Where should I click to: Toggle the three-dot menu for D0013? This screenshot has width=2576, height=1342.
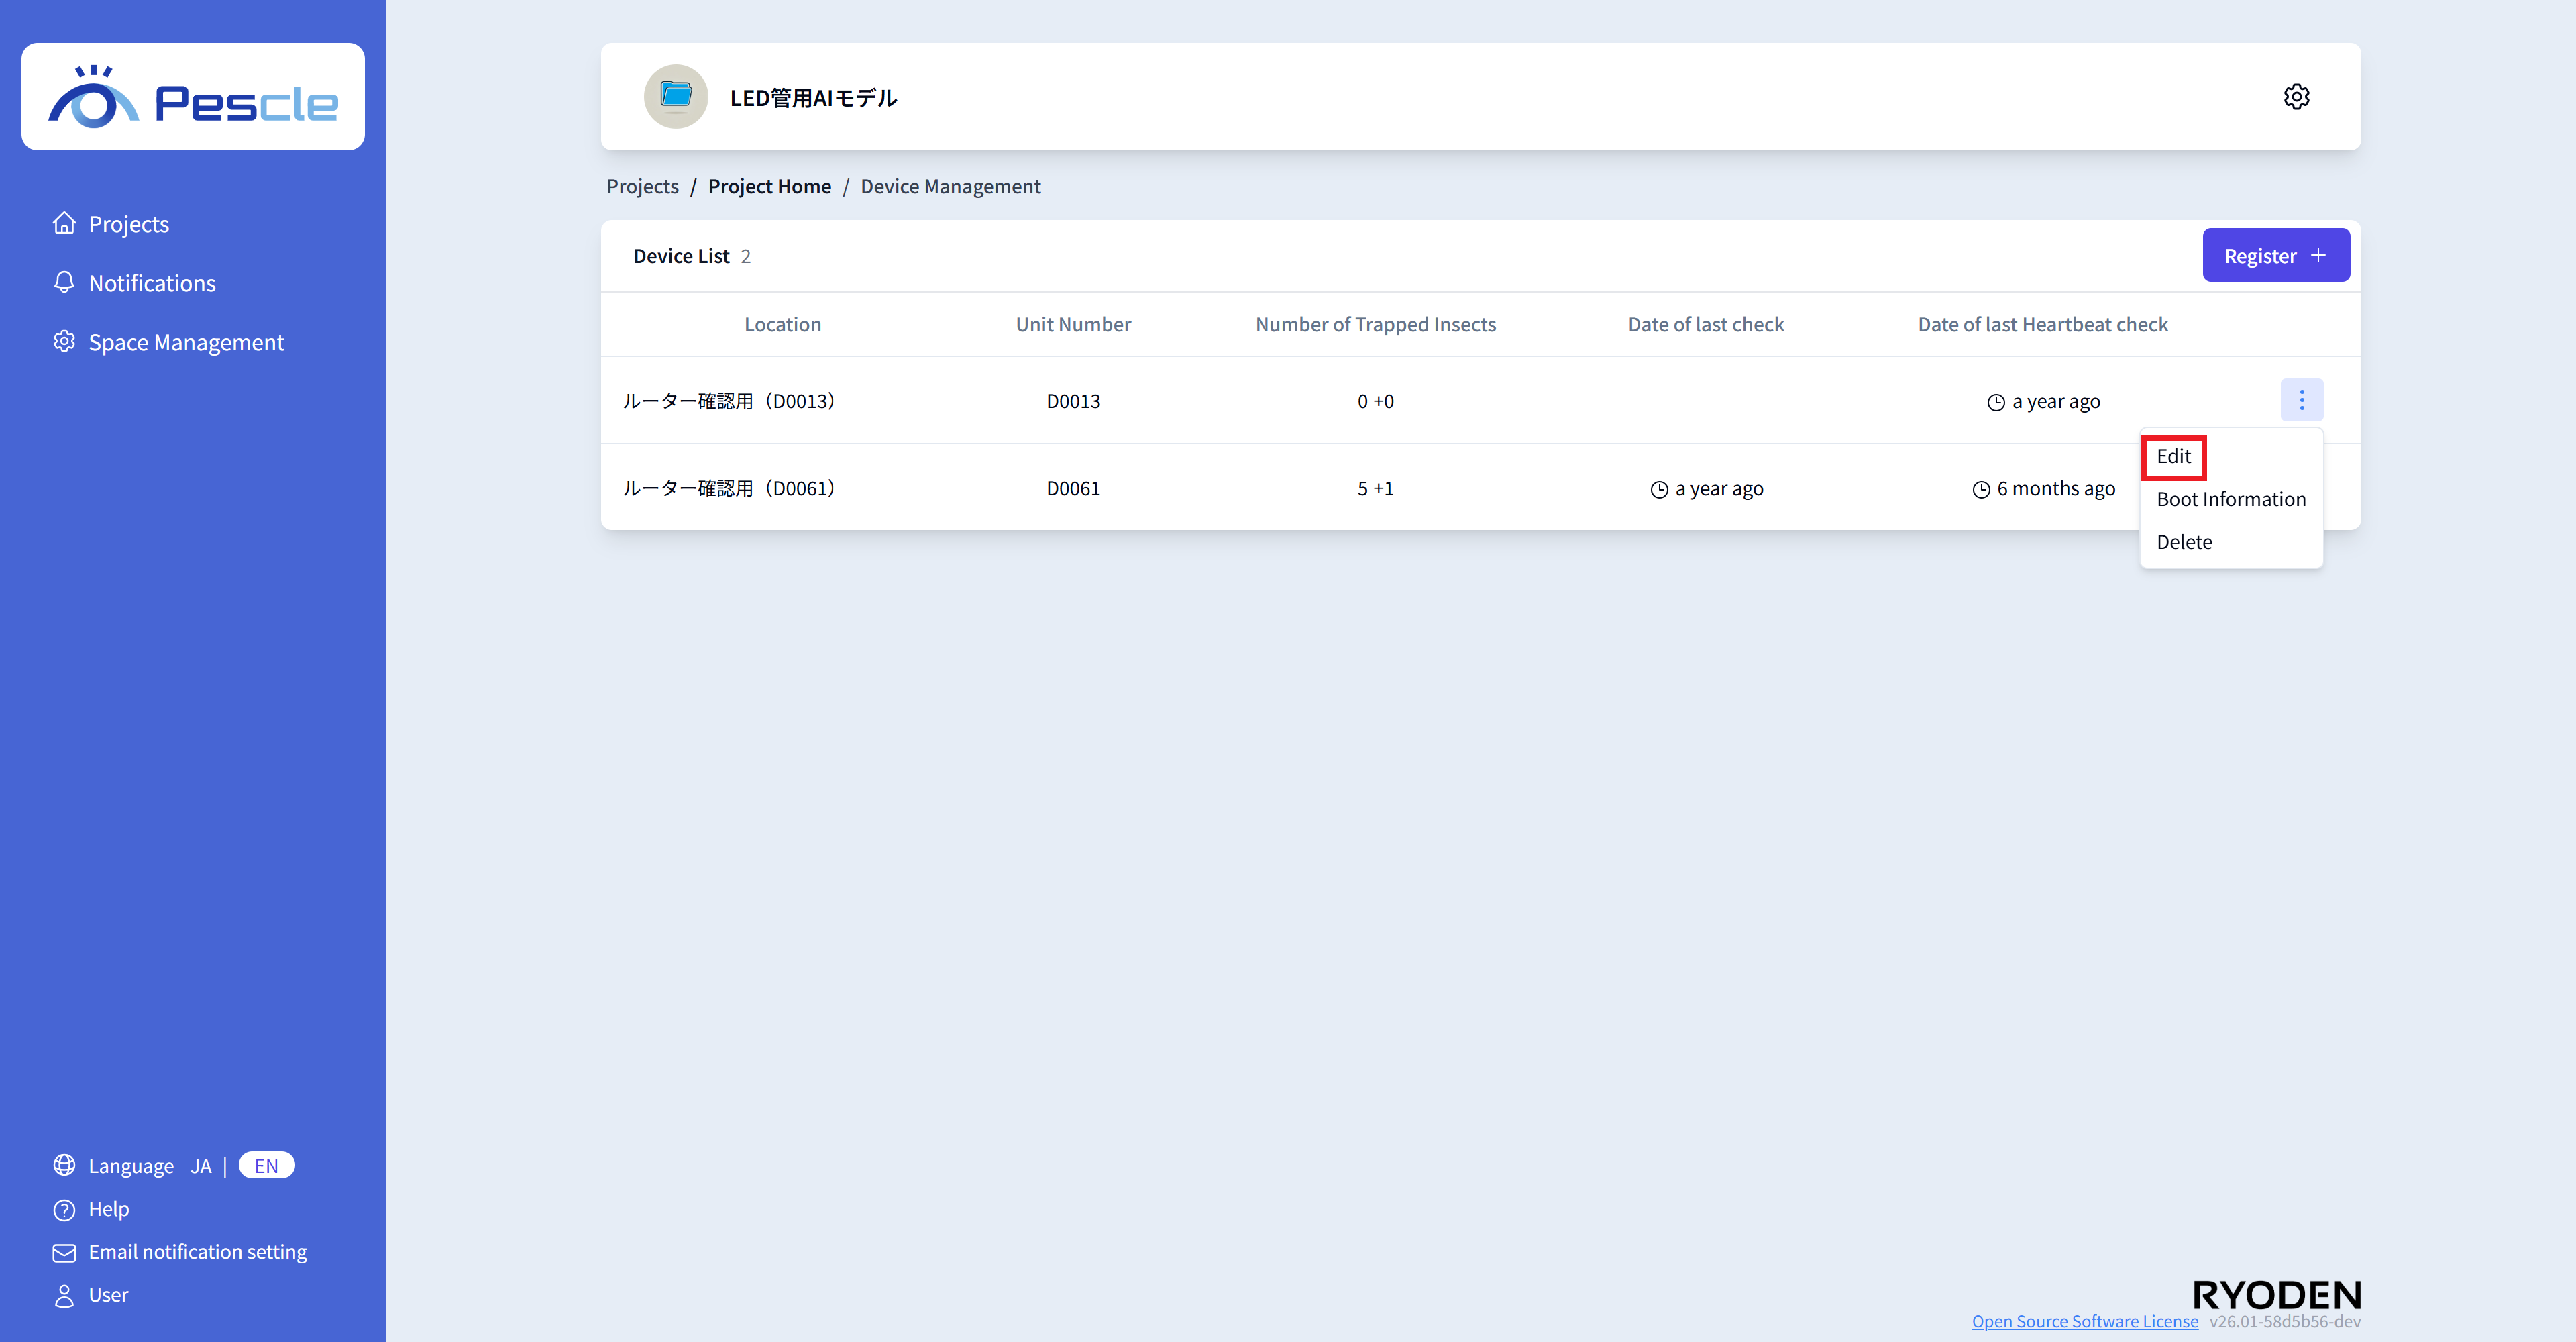(2301, 400)
